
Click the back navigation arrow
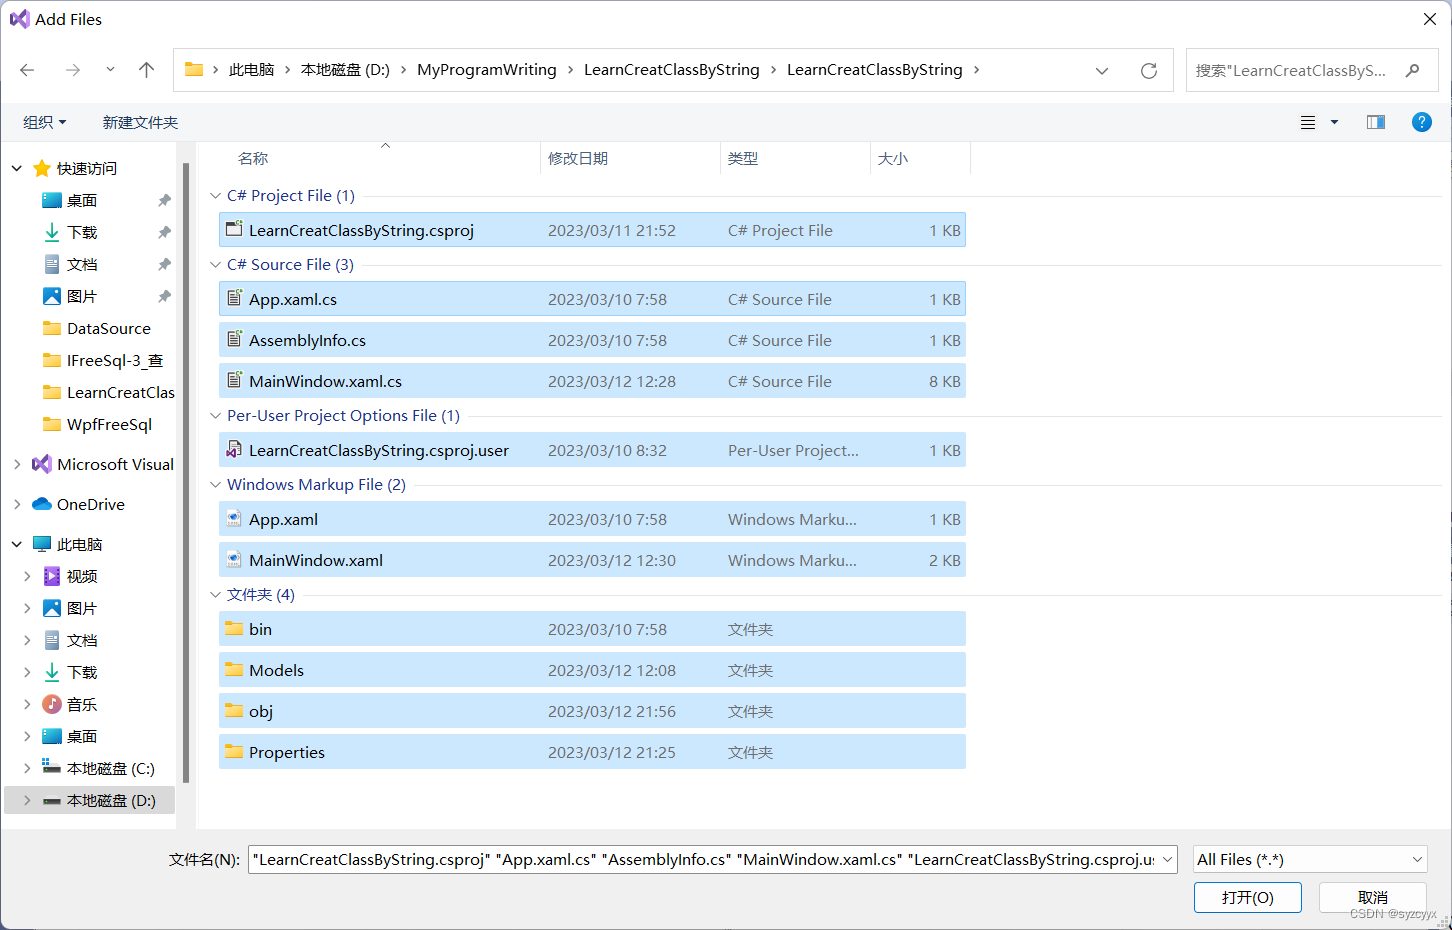(26, 69)
